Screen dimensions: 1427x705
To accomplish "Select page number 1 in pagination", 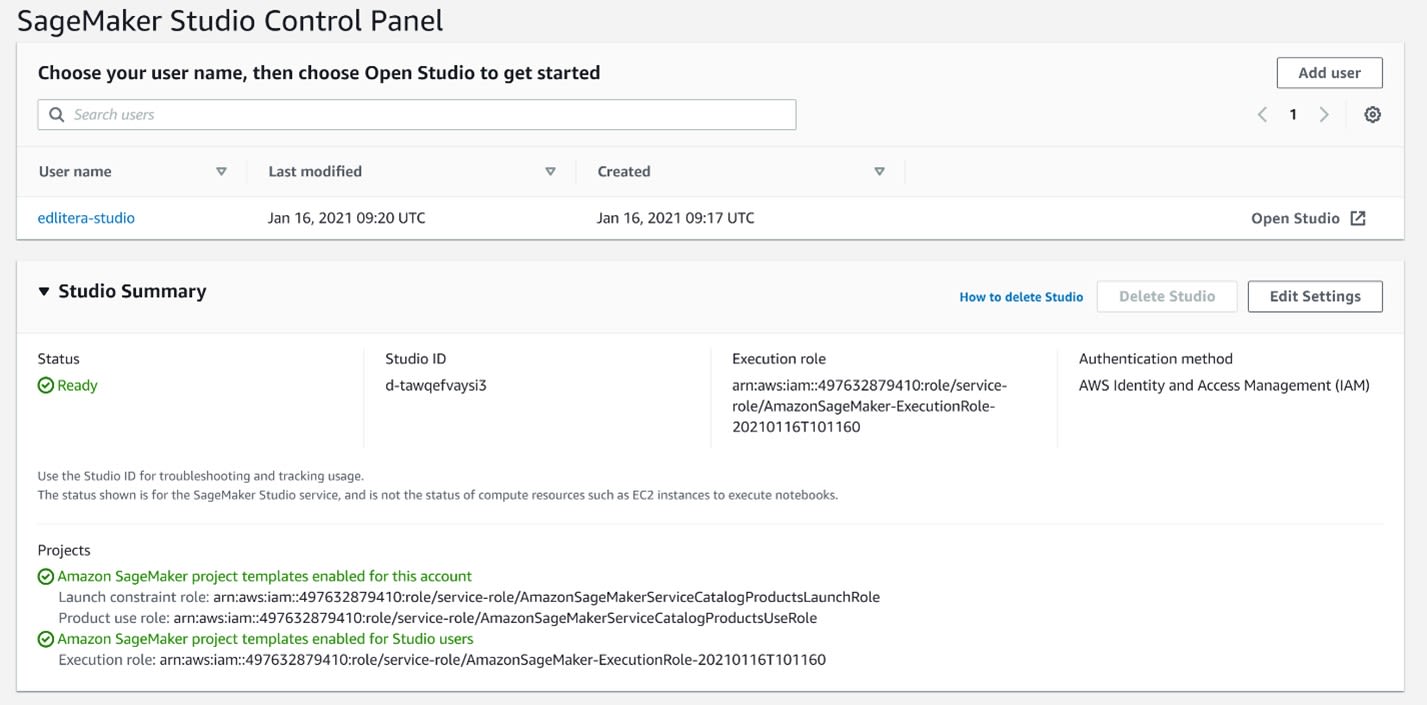I will [1293, 115].
